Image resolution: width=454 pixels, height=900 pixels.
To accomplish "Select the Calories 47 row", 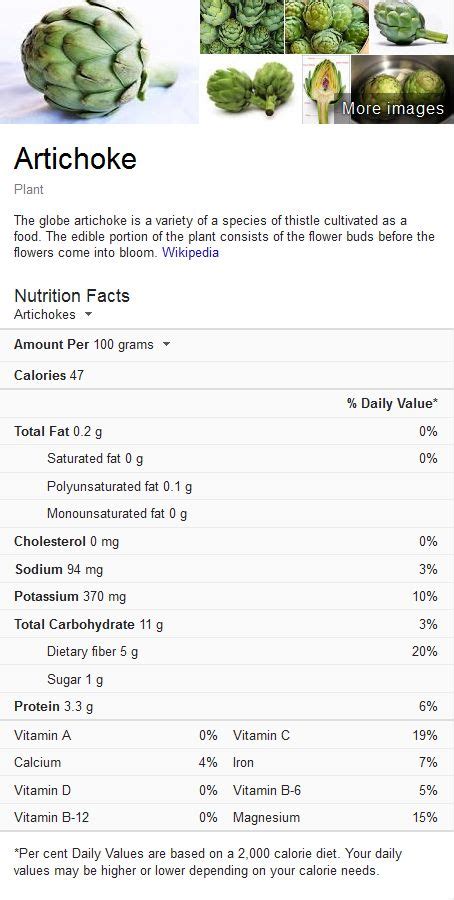I will pyautogui.click(x=227, y=375).
